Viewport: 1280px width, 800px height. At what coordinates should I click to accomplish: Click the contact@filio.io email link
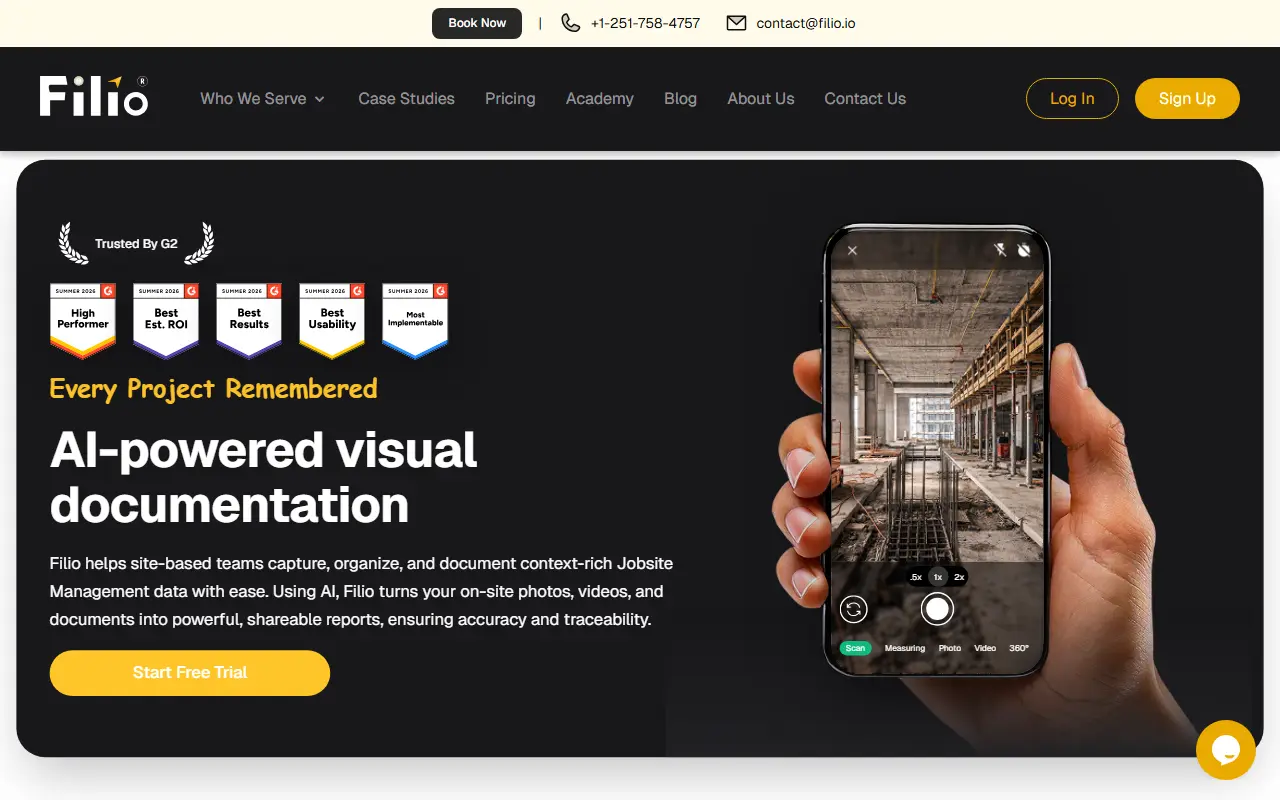[x=806, y=23]
